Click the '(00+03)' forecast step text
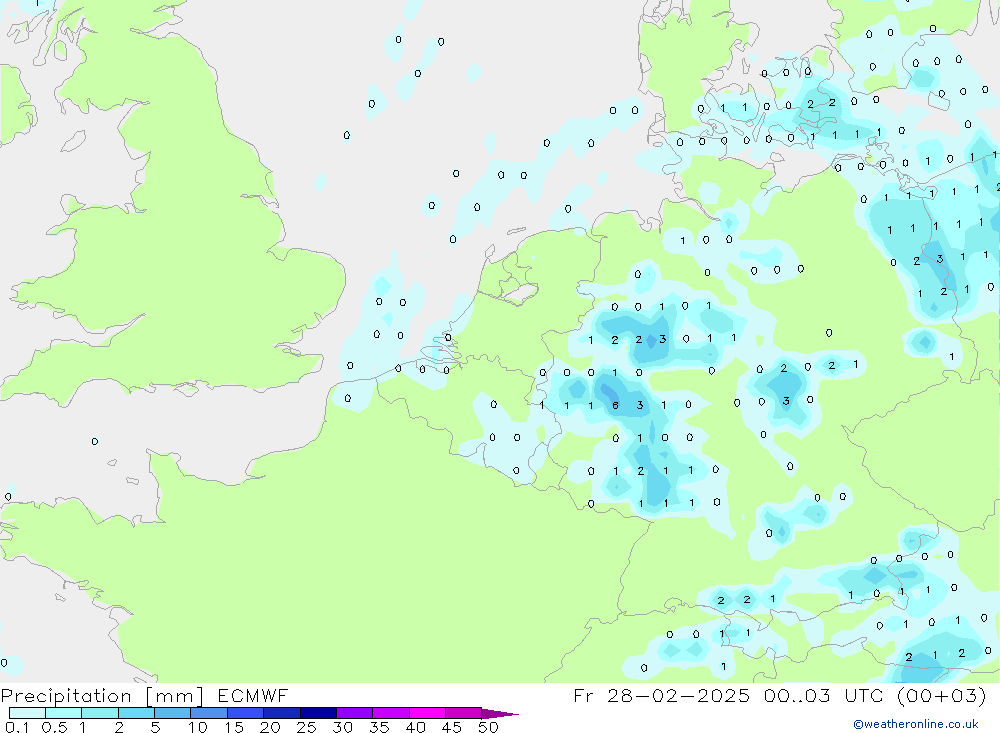Image resolution: width=1000 pixels, height=733 pixels. point(941,695)
